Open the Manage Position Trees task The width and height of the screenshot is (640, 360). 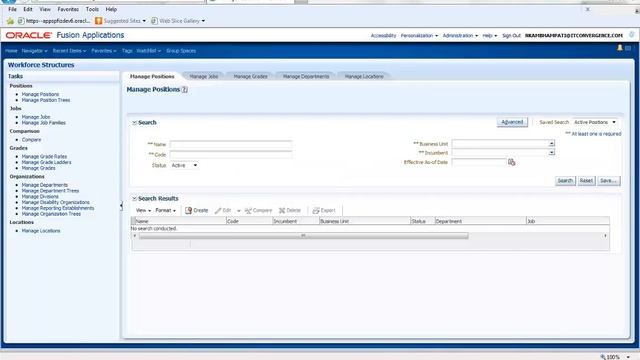46,100
